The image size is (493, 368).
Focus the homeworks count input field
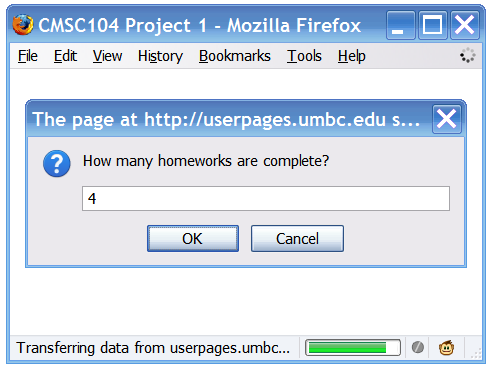coord(266,198)
